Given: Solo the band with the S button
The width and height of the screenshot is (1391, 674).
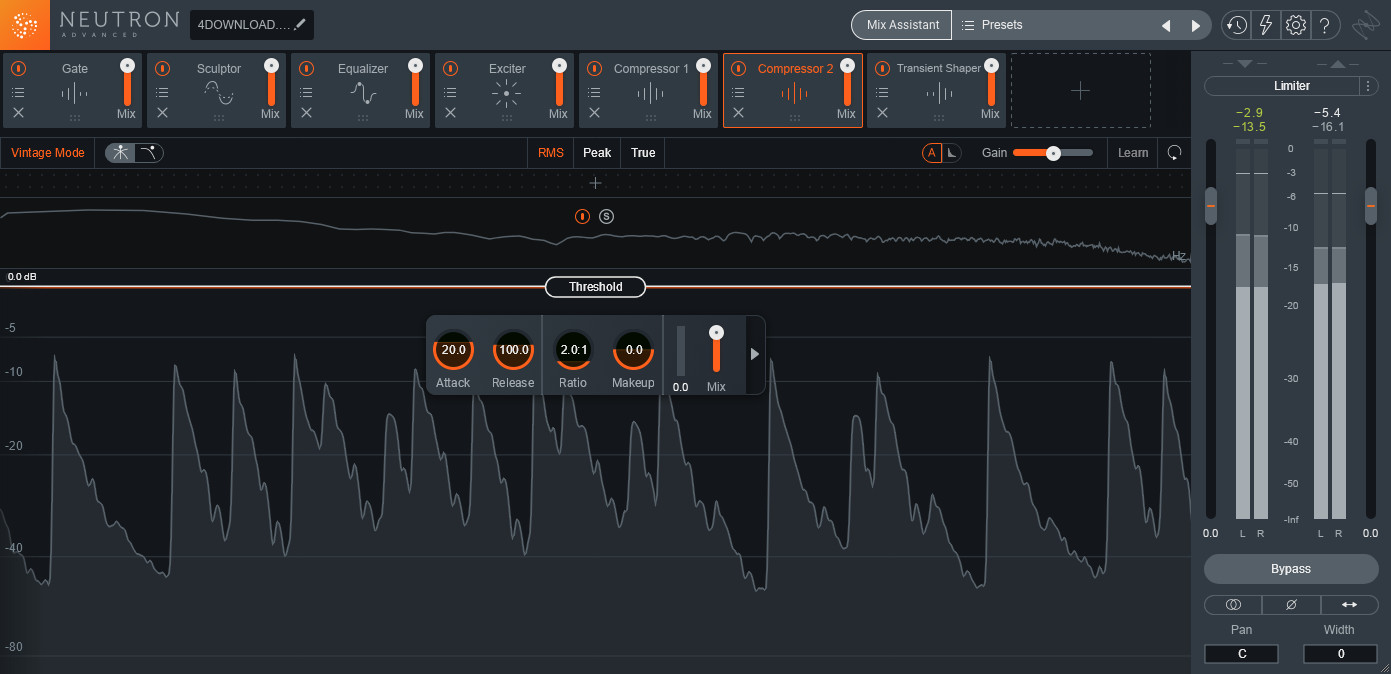Looking at the screenshot, I should [606, 216].
